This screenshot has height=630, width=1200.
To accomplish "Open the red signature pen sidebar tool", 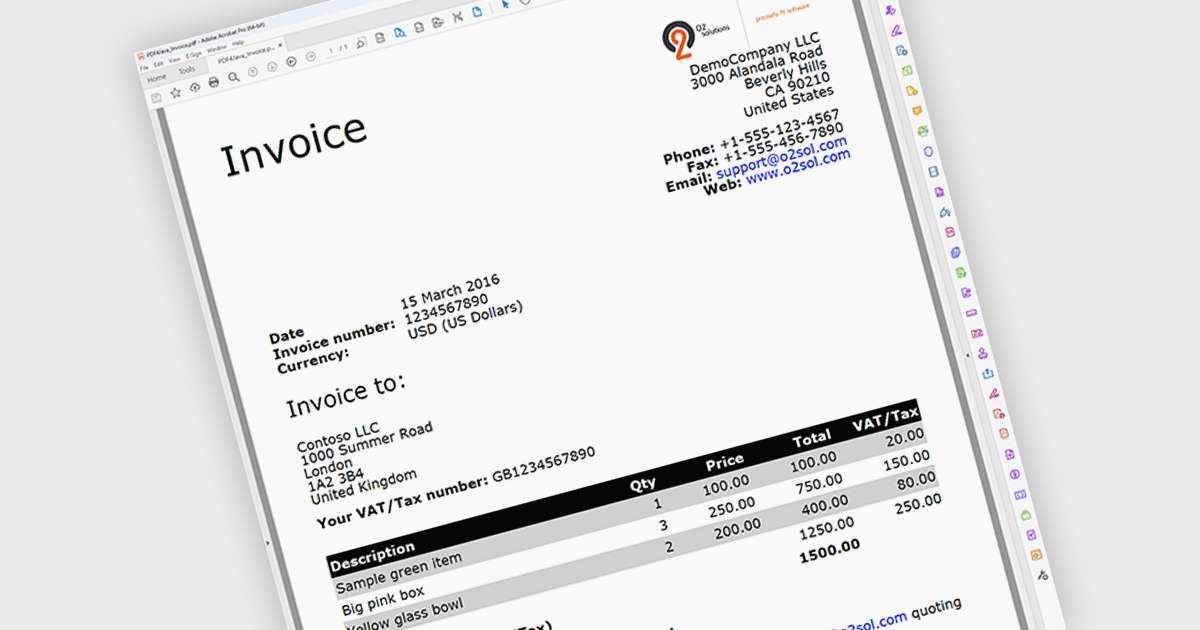I will [993, 393].
